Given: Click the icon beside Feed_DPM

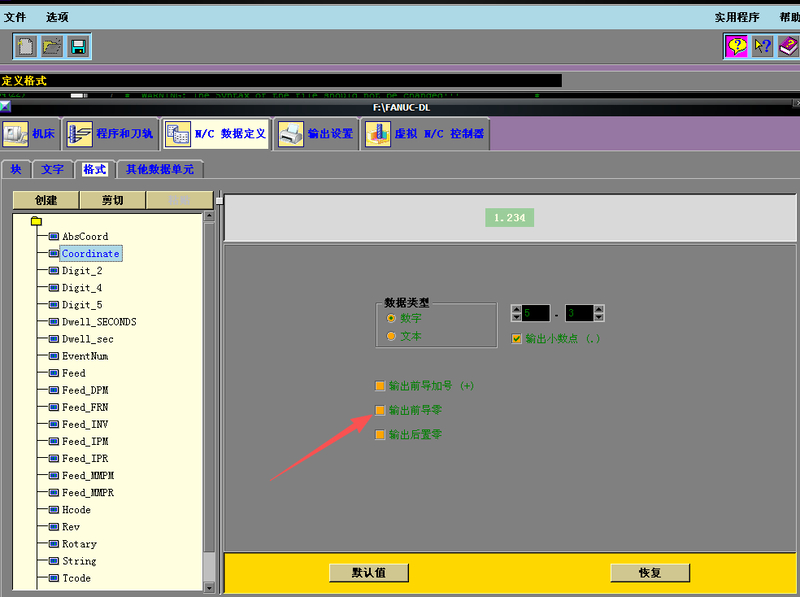Looking at the screenshot, I should pos(54,390).
